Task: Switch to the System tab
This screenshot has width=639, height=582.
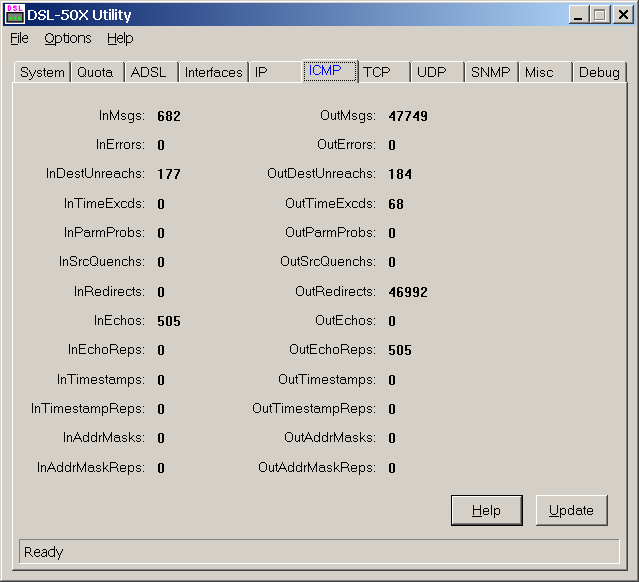Action: [x=42, y=72]
